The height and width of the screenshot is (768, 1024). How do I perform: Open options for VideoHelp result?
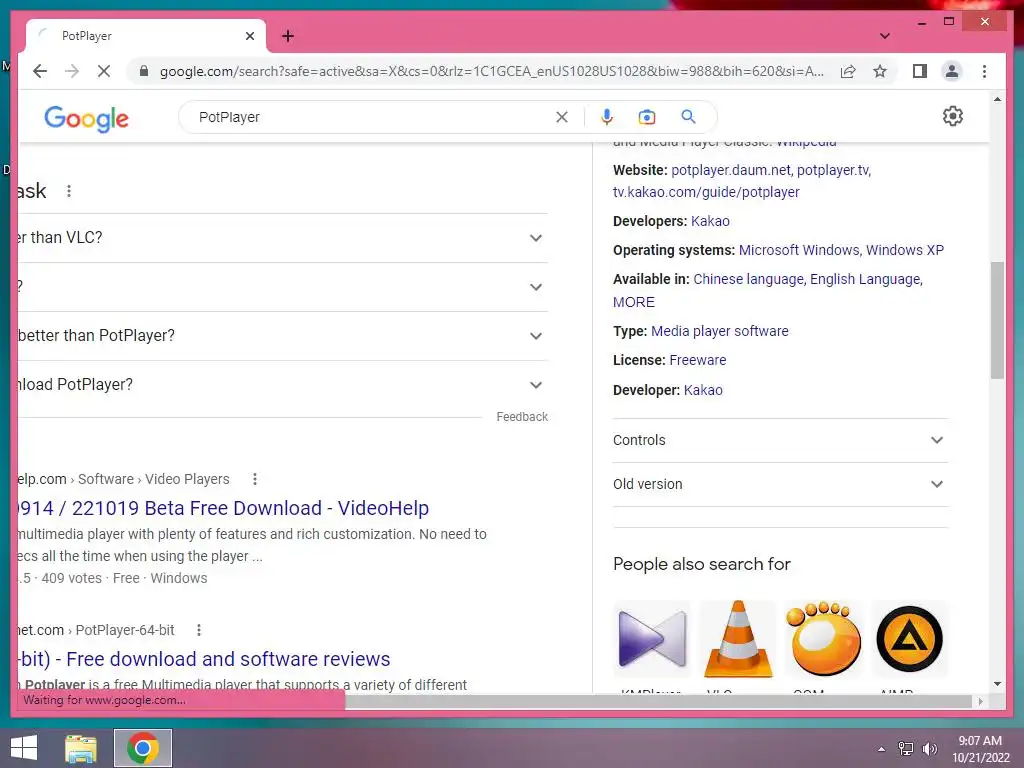[x=255, y=479]
